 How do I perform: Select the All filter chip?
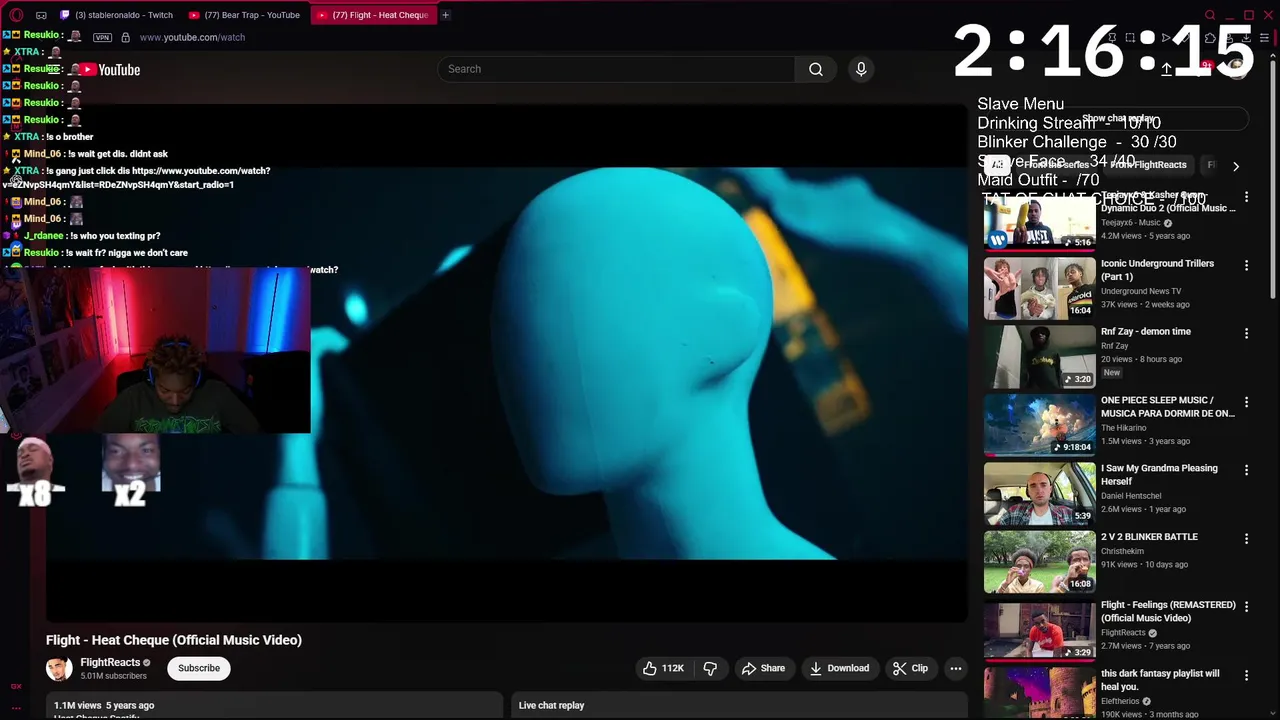[x=997, y=165]
